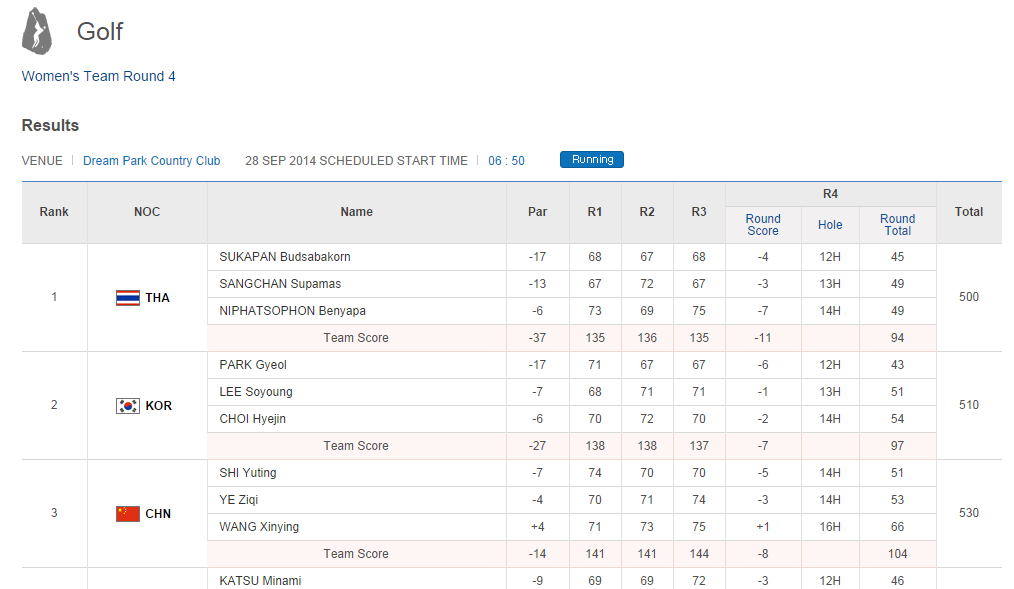The image size is (1014, 589).
Task: Click the Running status button
Action: pyautogui.click(x=592, y=160)
